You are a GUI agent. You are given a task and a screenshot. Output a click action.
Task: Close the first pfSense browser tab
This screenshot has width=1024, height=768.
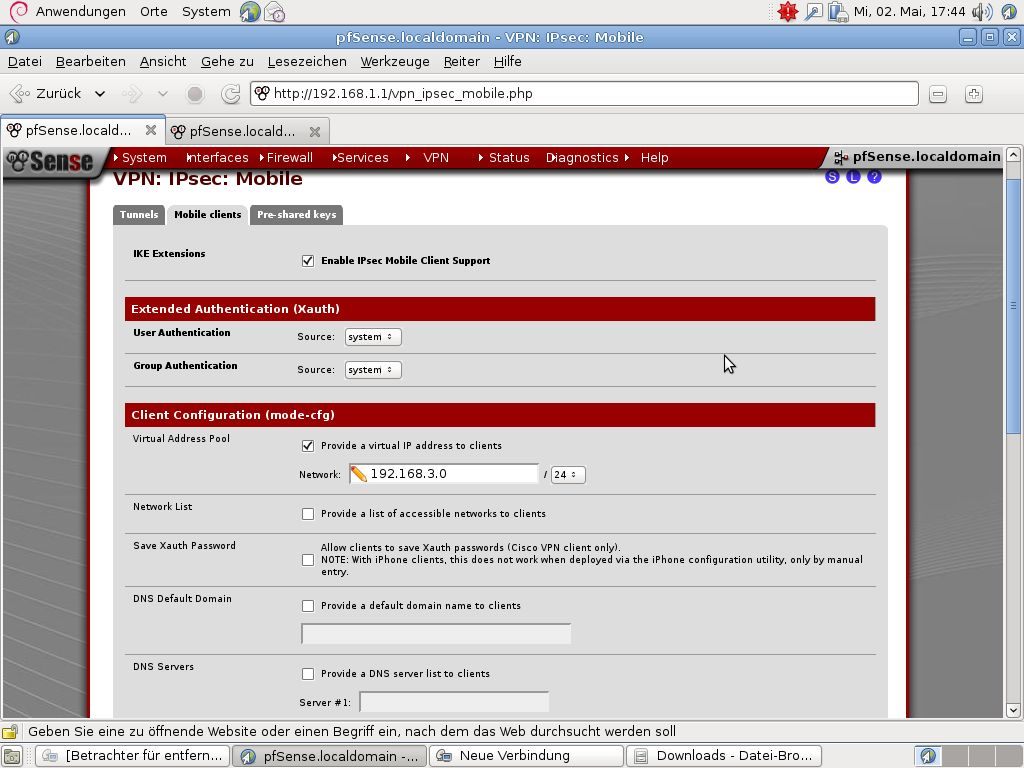151,130
